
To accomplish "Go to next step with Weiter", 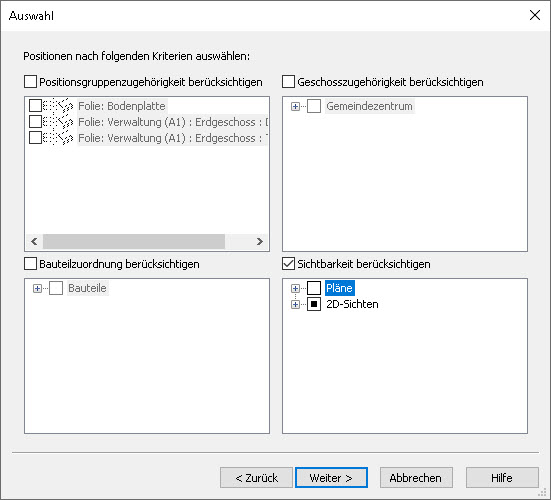I will (331, 478).
